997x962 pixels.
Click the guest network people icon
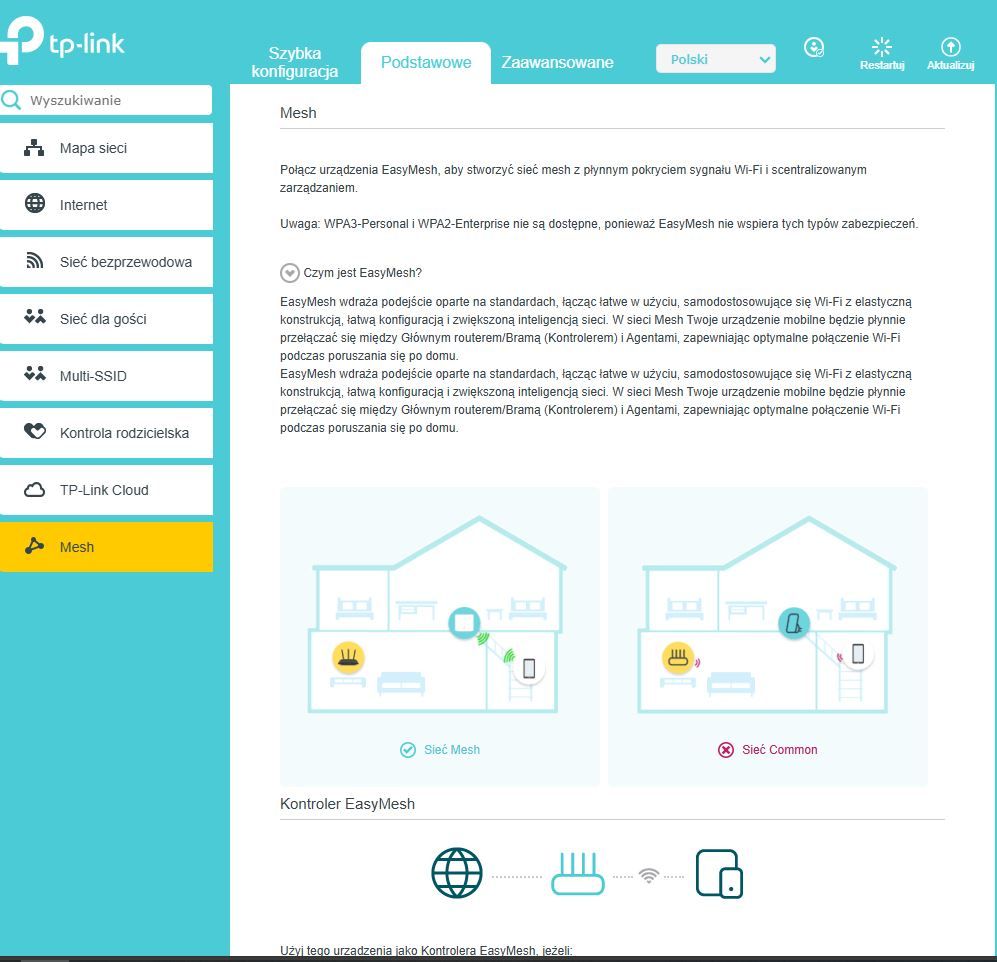click(x=35, y=317)
